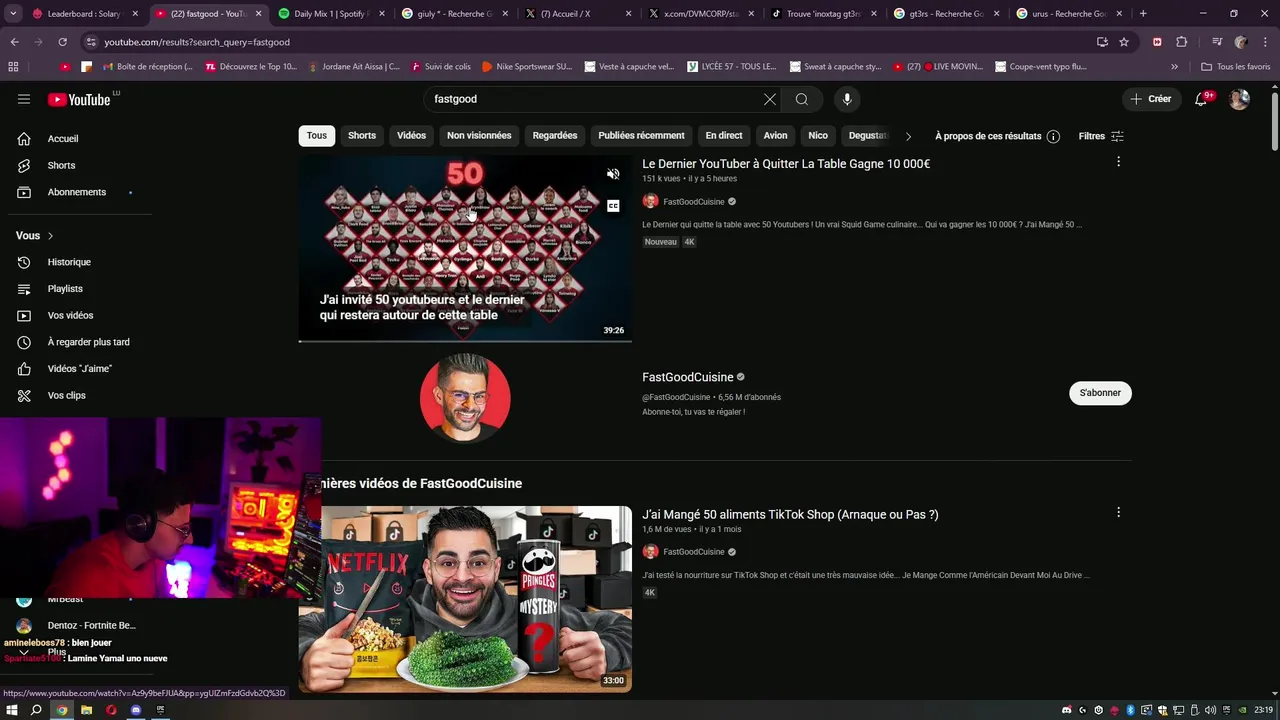Expand more subscriptions with Plus chevron

[x=24, y=652]
